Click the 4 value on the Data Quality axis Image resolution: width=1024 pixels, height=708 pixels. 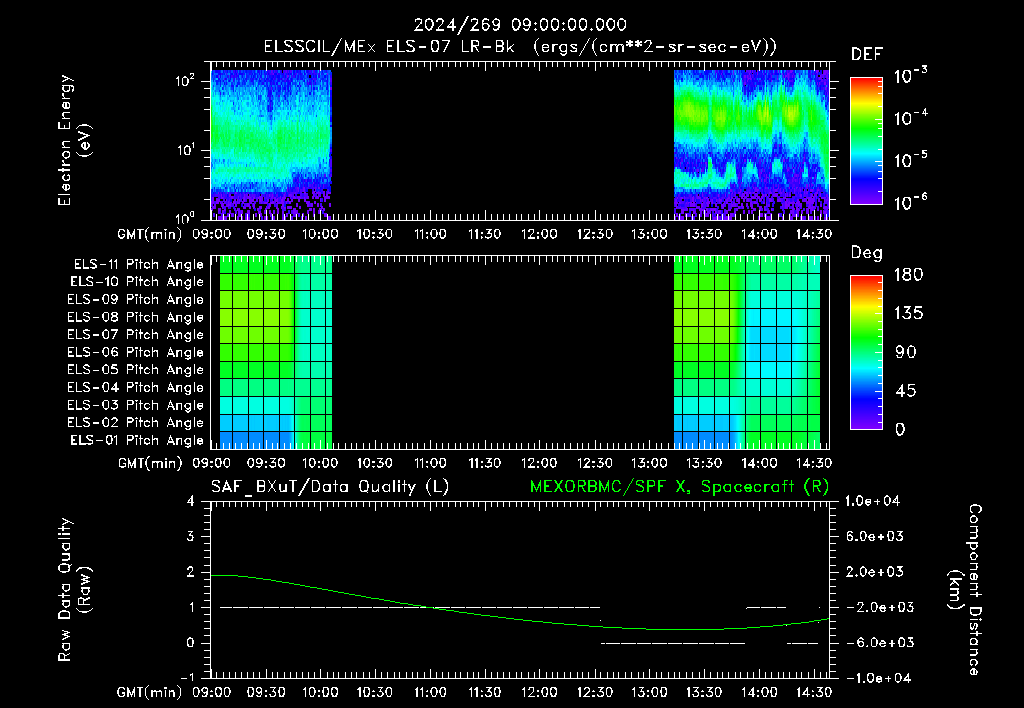click(191, 501)
